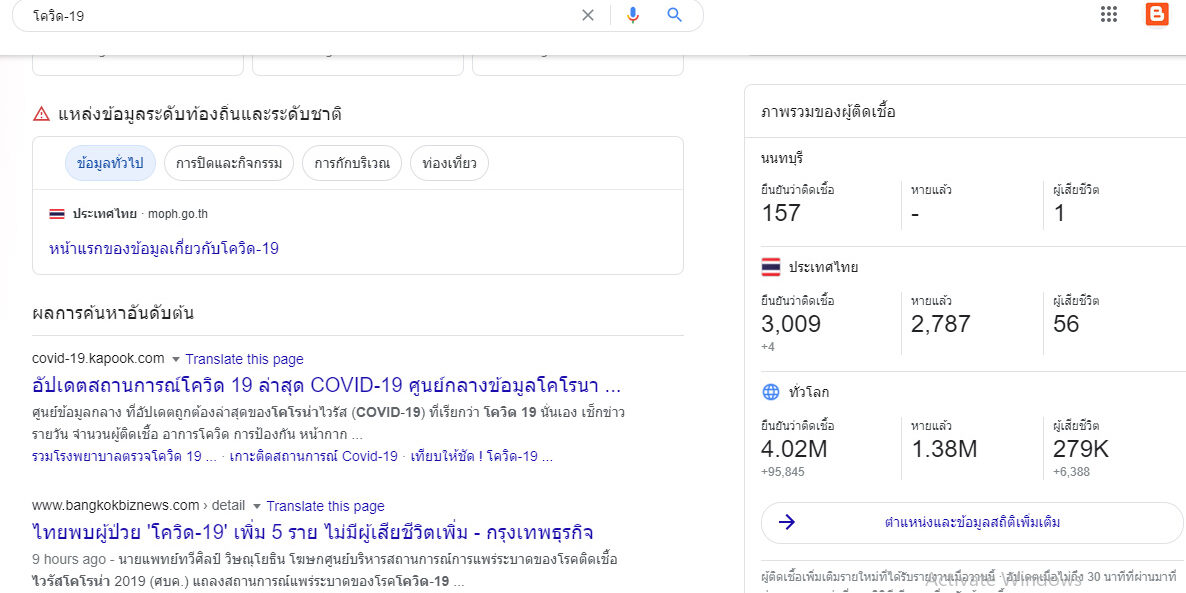
Task: Click the search input field containing โควิด-19
Action: point(300,16)
